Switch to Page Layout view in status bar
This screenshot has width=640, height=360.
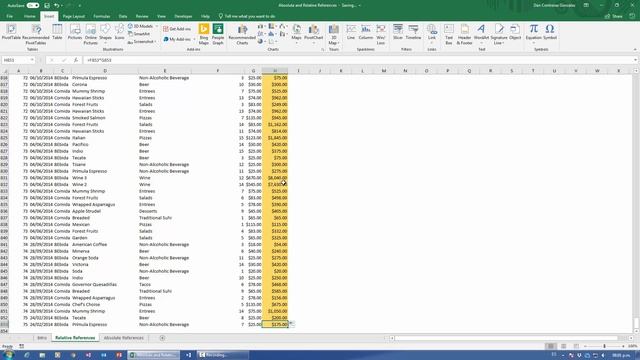563,346
